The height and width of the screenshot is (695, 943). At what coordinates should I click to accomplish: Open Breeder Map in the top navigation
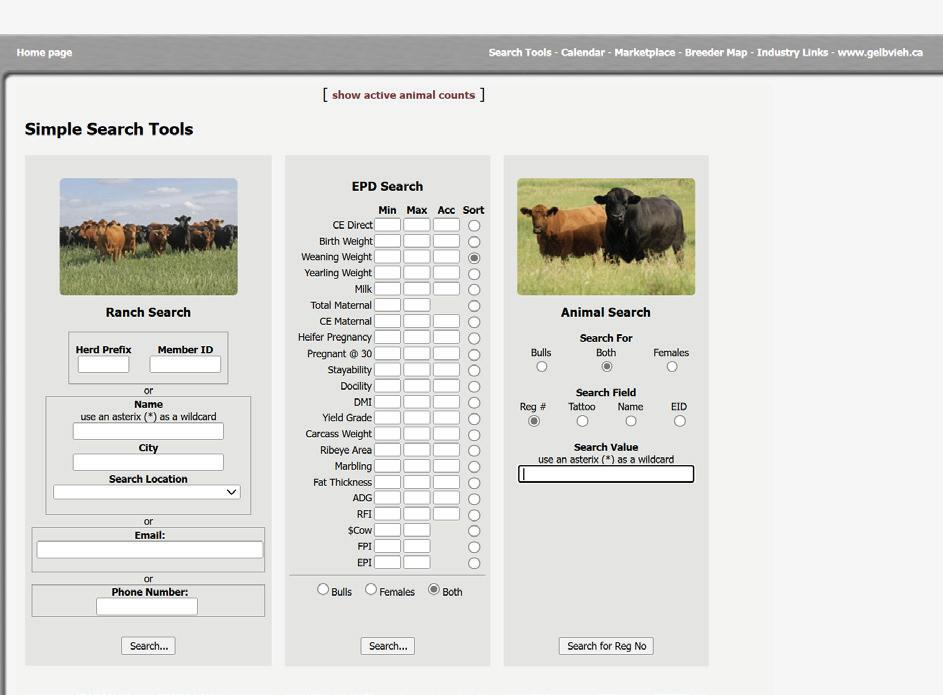click(x=716, y=52)
